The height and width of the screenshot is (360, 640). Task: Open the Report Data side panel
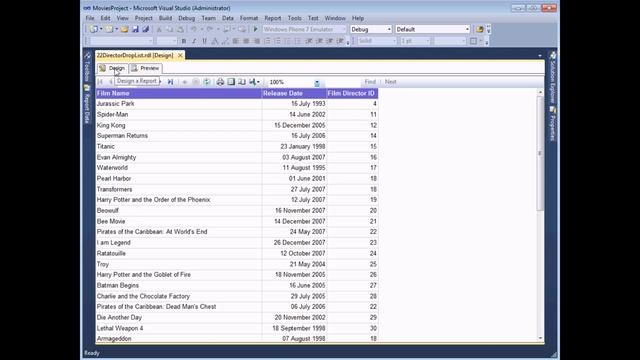tap(87, 104)
